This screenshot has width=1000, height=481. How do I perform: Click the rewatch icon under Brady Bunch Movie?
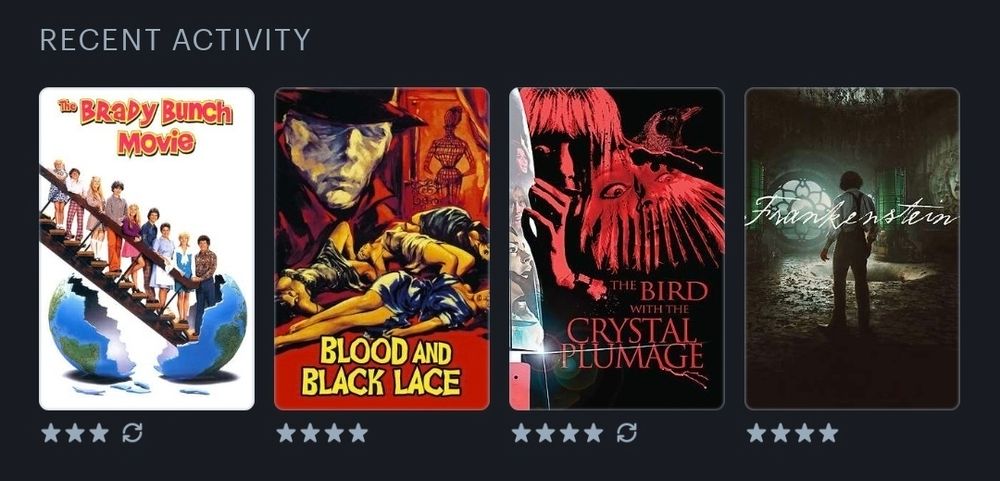point(132,433)
